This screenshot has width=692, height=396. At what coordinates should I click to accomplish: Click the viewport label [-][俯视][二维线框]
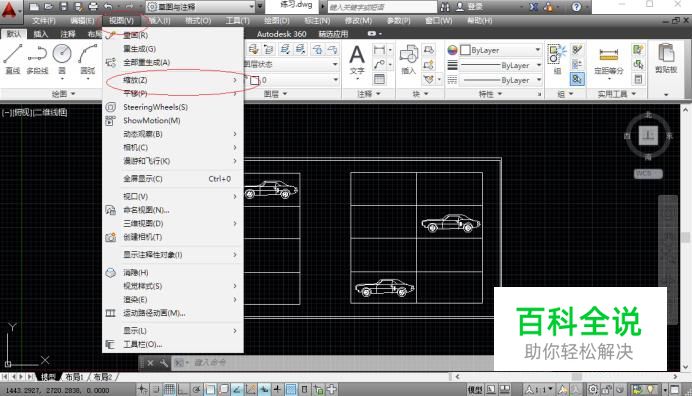34,112
